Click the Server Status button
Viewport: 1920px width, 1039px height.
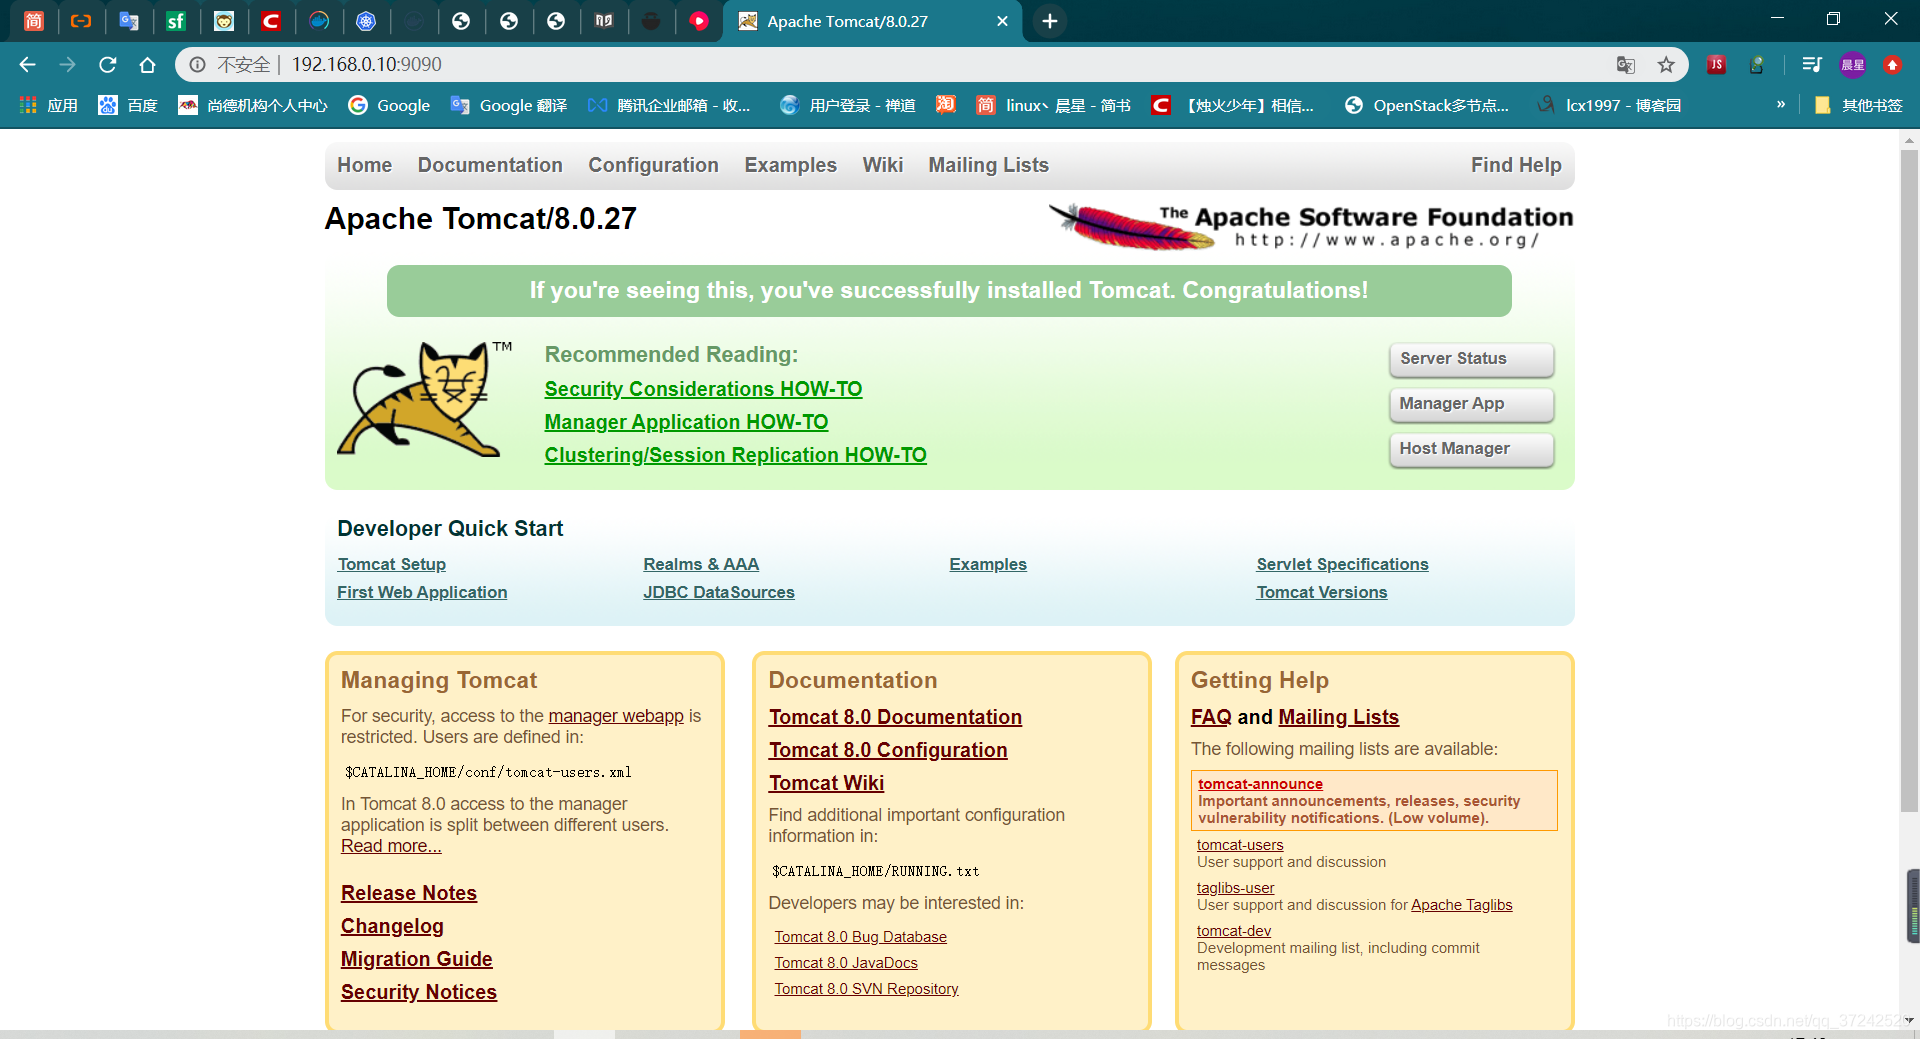[1471, 359]
